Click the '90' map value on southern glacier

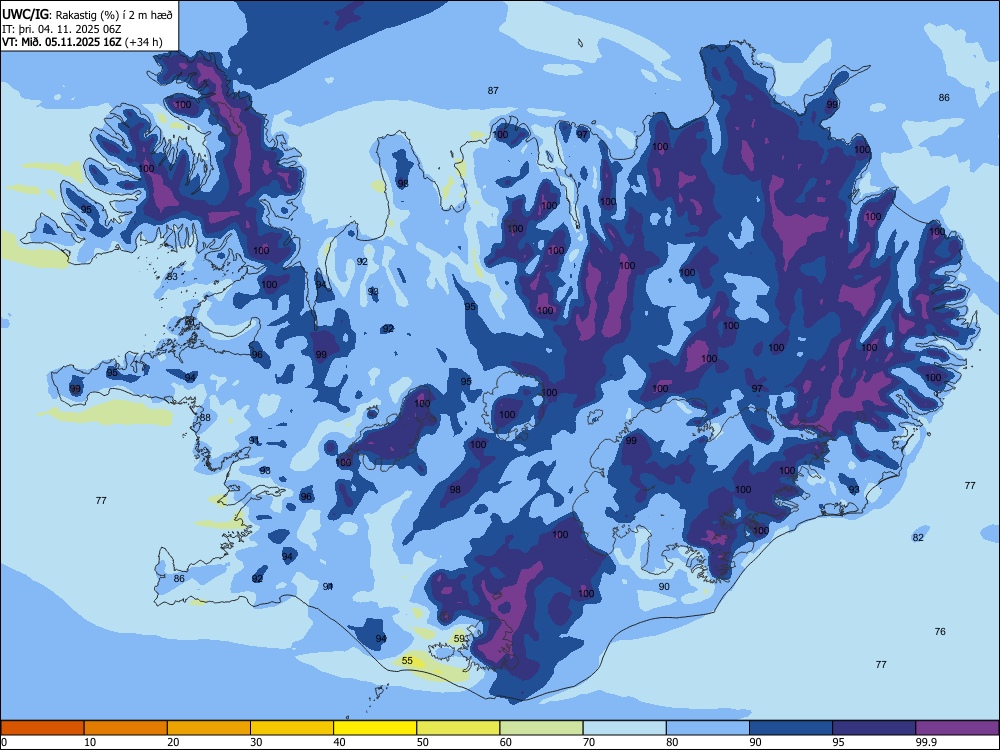point(664,587)
